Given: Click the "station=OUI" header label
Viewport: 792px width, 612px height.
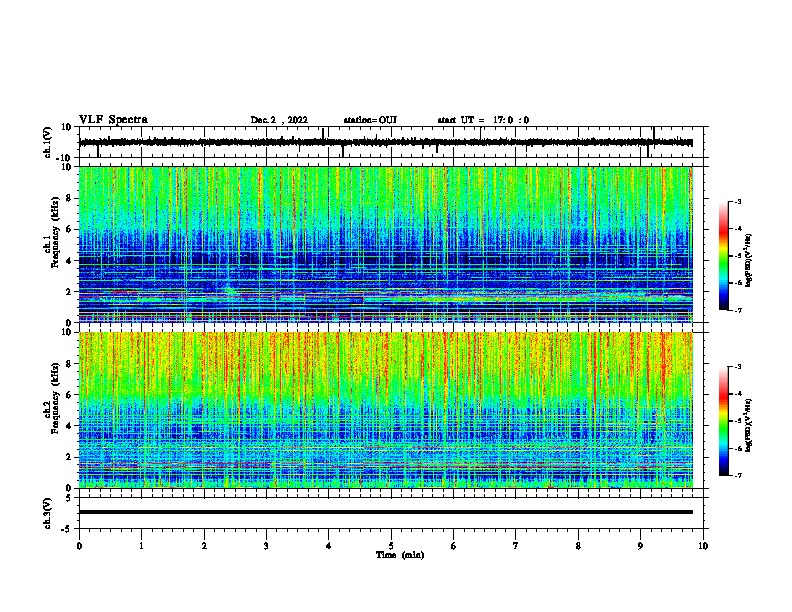Looking at the screenshot, I should [370, 120].
